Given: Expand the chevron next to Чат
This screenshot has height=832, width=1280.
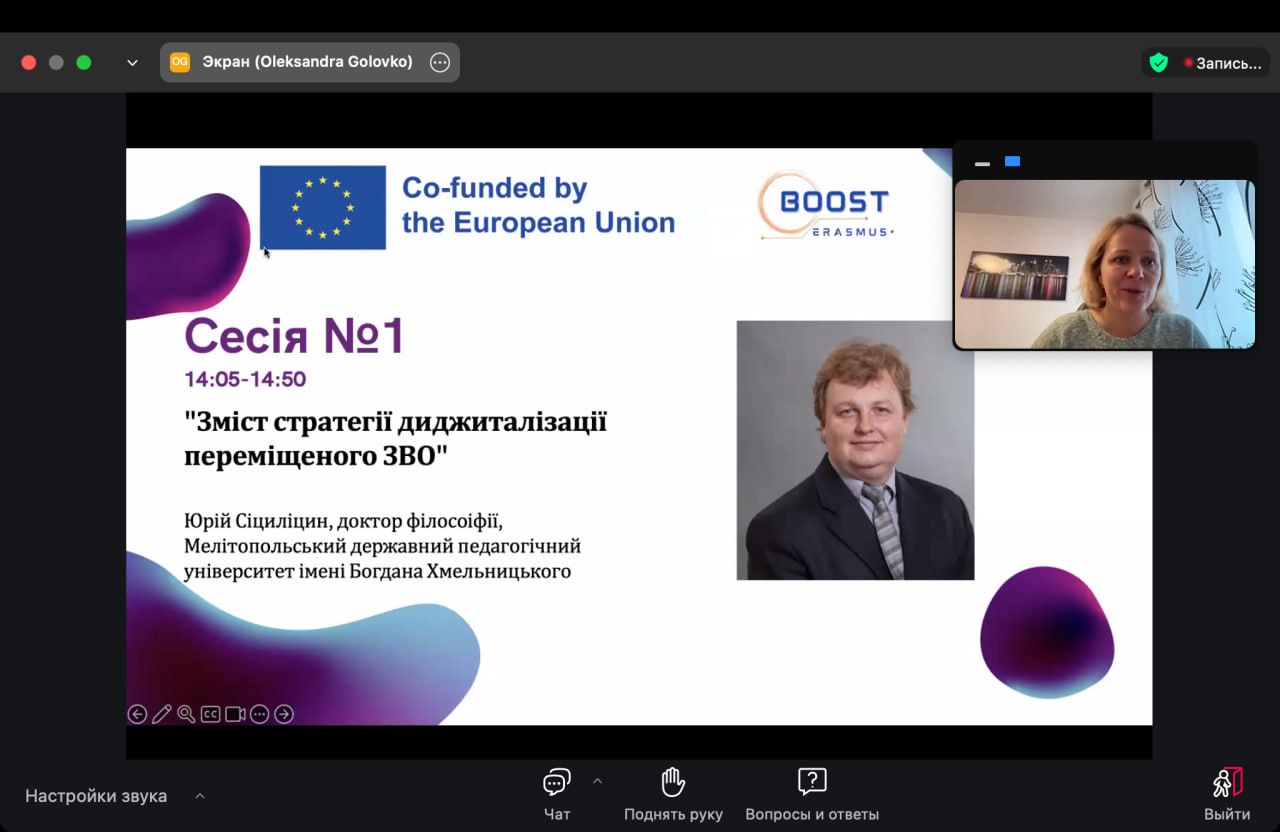Looking at the screenshot, I should 598,781.
